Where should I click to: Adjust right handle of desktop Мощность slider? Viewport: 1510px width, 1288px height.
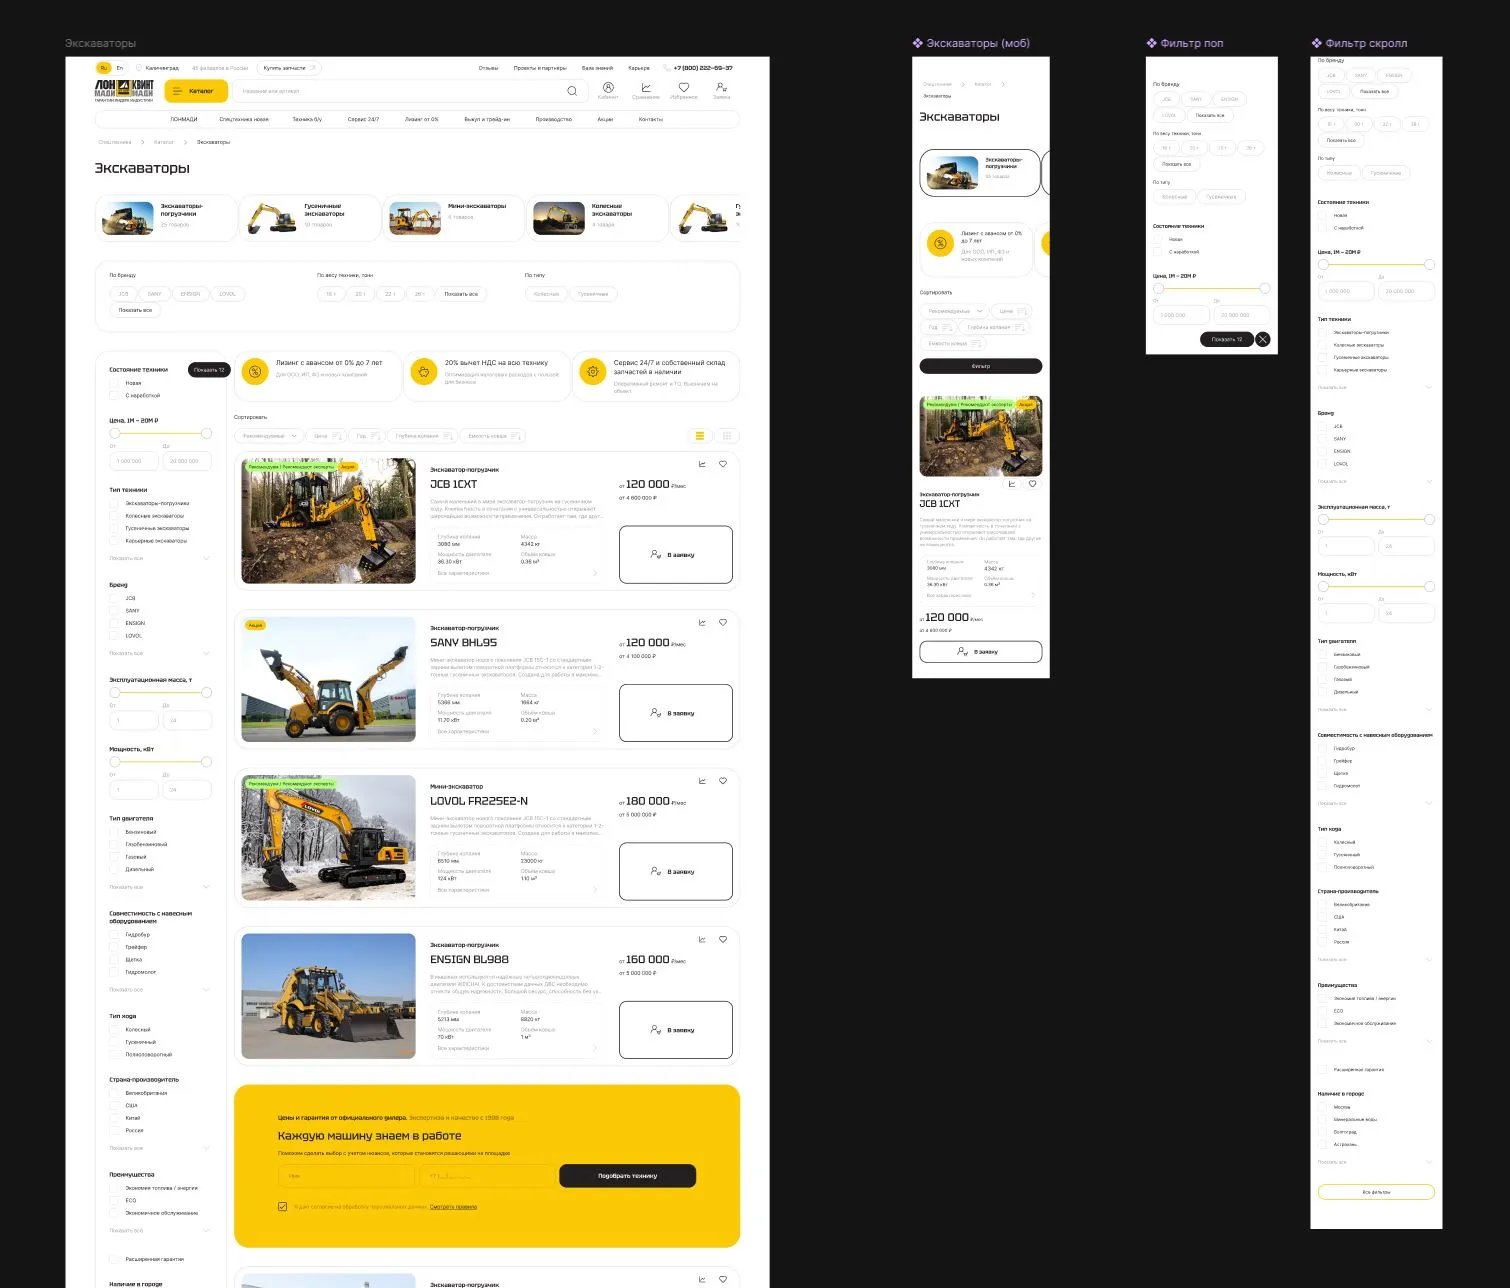click(207, 762)
